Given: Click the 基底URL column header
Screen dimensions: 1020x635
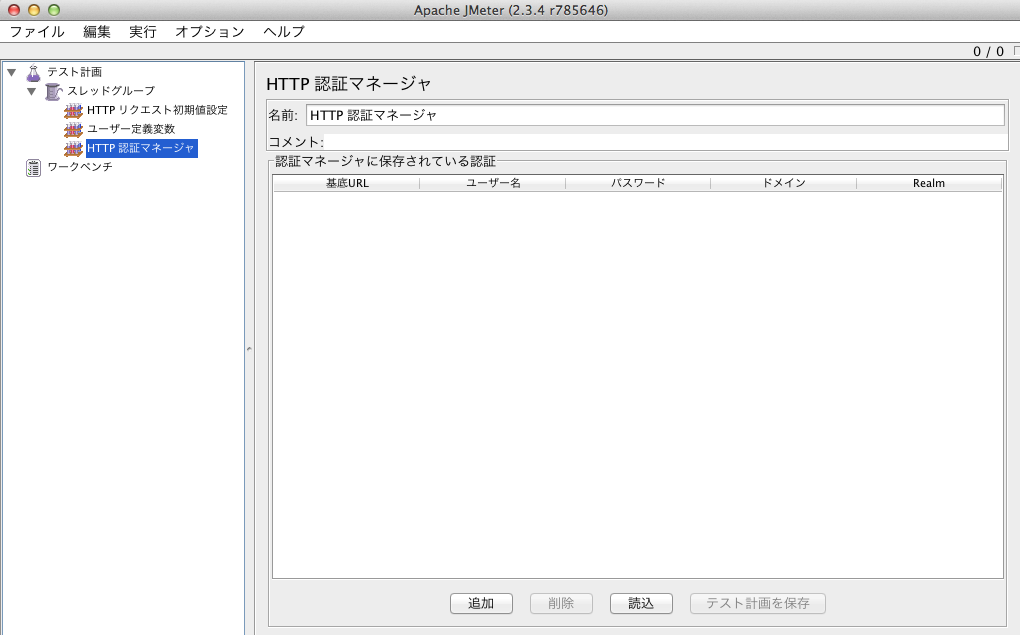Looking at the screenshot, I should 346,183.
